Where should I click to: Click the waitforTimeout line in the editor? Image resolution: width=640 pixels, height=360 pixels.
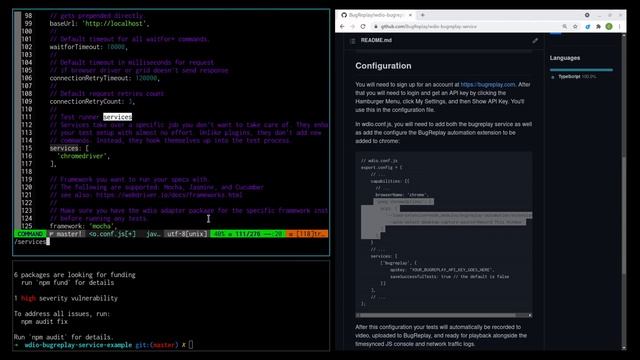[x=89, y=47]
